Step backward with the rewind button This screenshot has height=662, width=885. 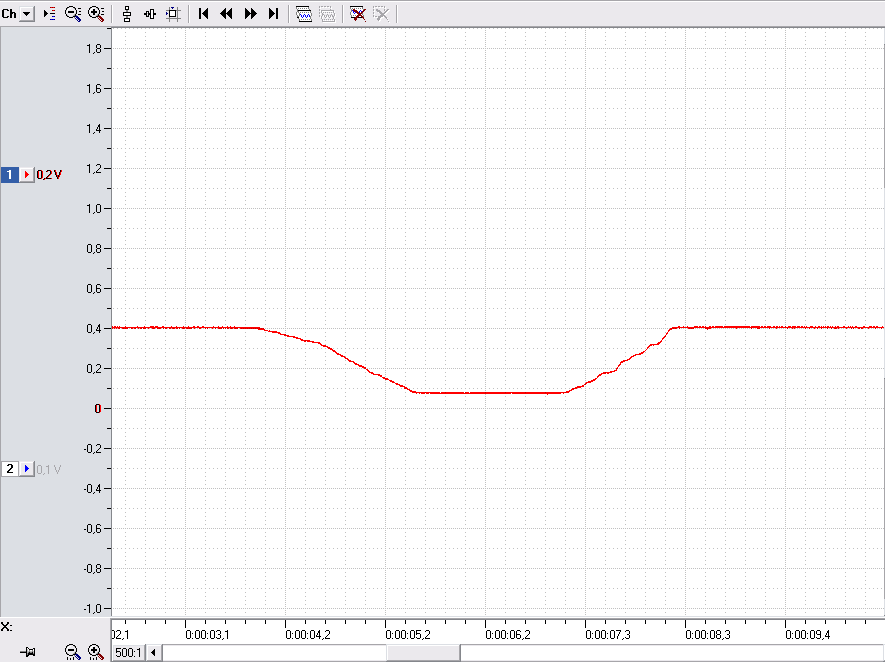pos(226,14)
